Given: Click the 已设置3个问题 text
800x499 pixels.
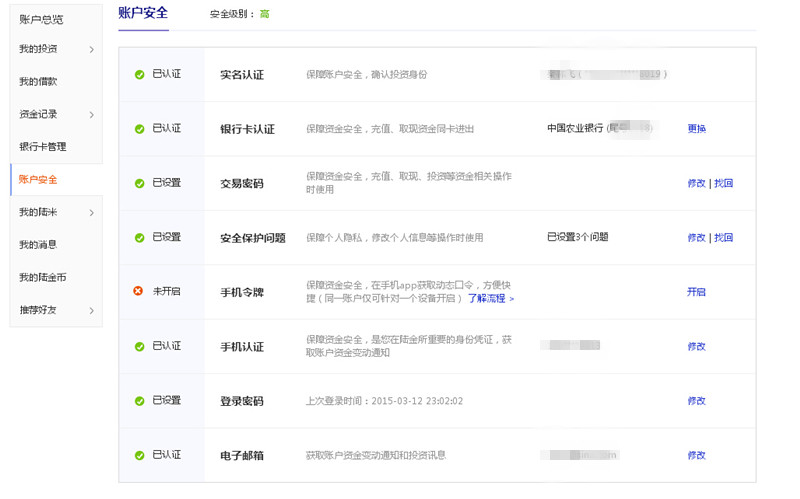Looking at the screenshot, I should (x=578, y=237).
